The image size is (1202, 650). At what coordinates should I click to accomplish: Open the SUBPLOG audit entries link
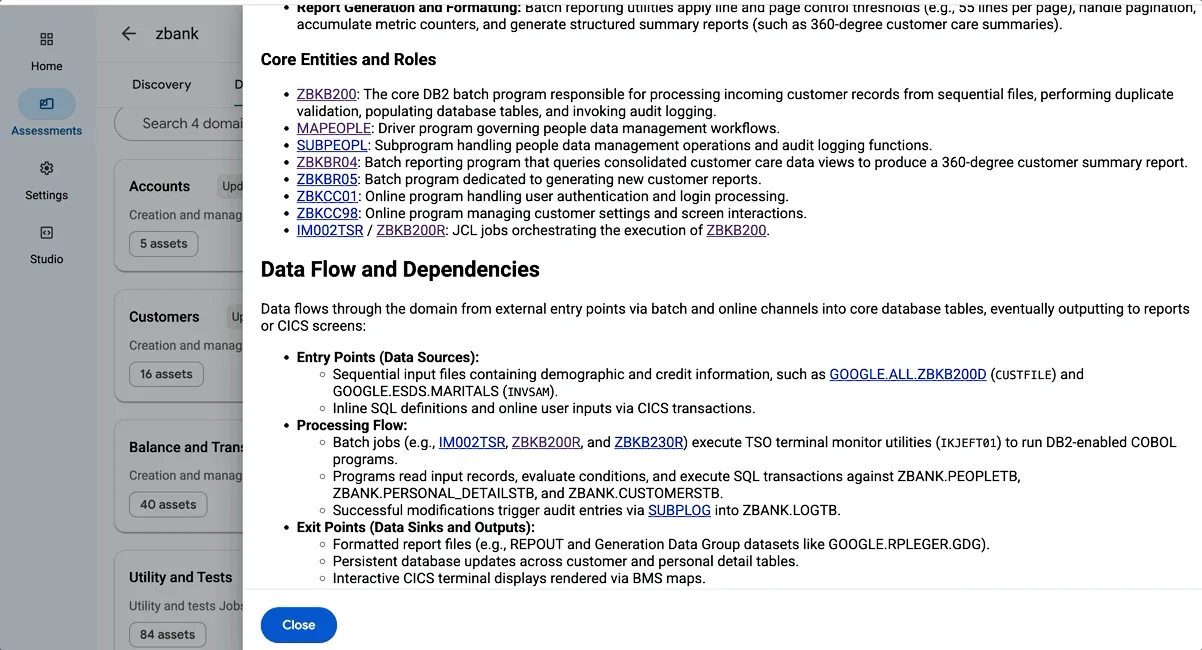[x=679, y=510]
